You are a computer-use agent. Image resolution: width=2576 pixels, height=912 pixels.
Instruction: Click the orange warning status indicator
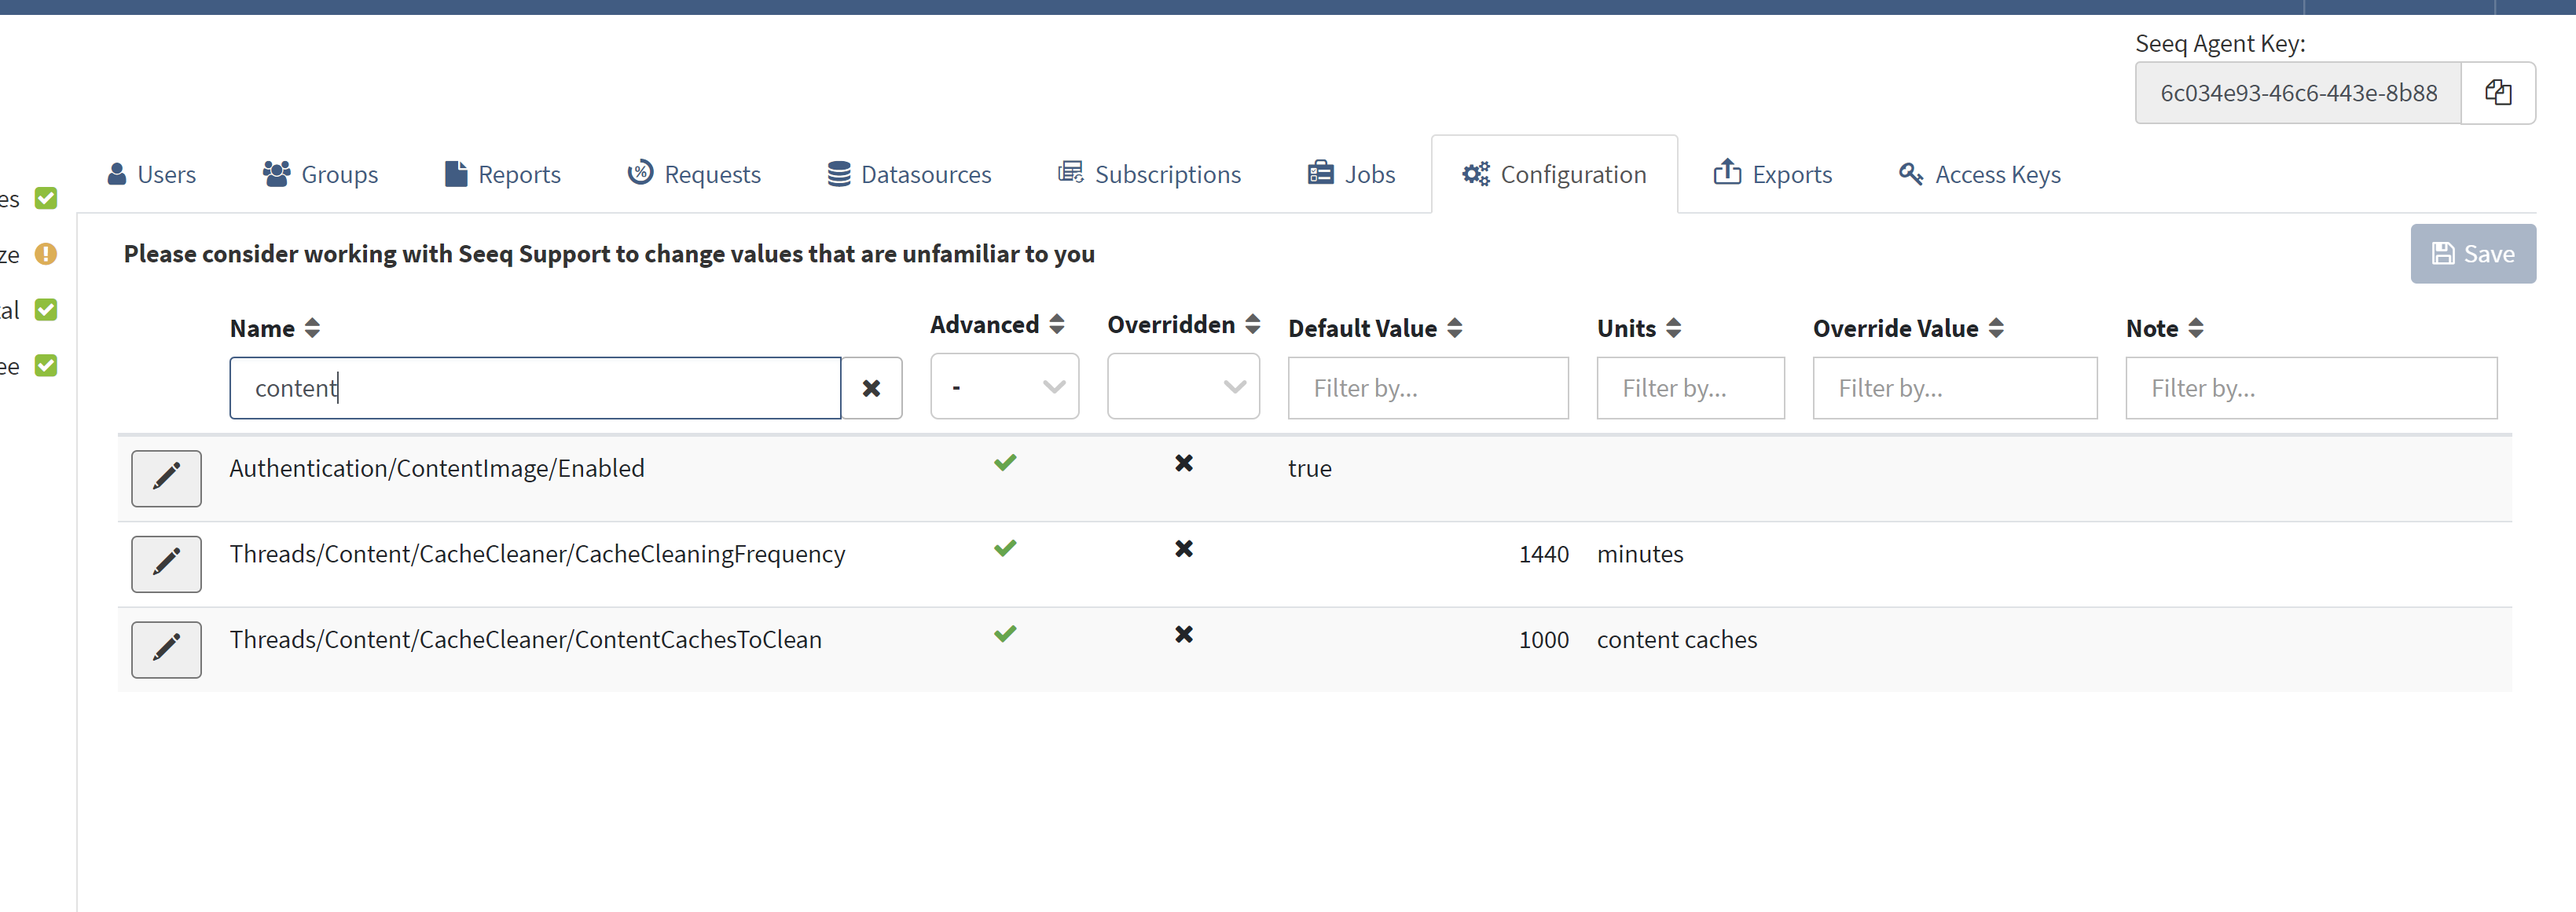(x=46, y=254)
